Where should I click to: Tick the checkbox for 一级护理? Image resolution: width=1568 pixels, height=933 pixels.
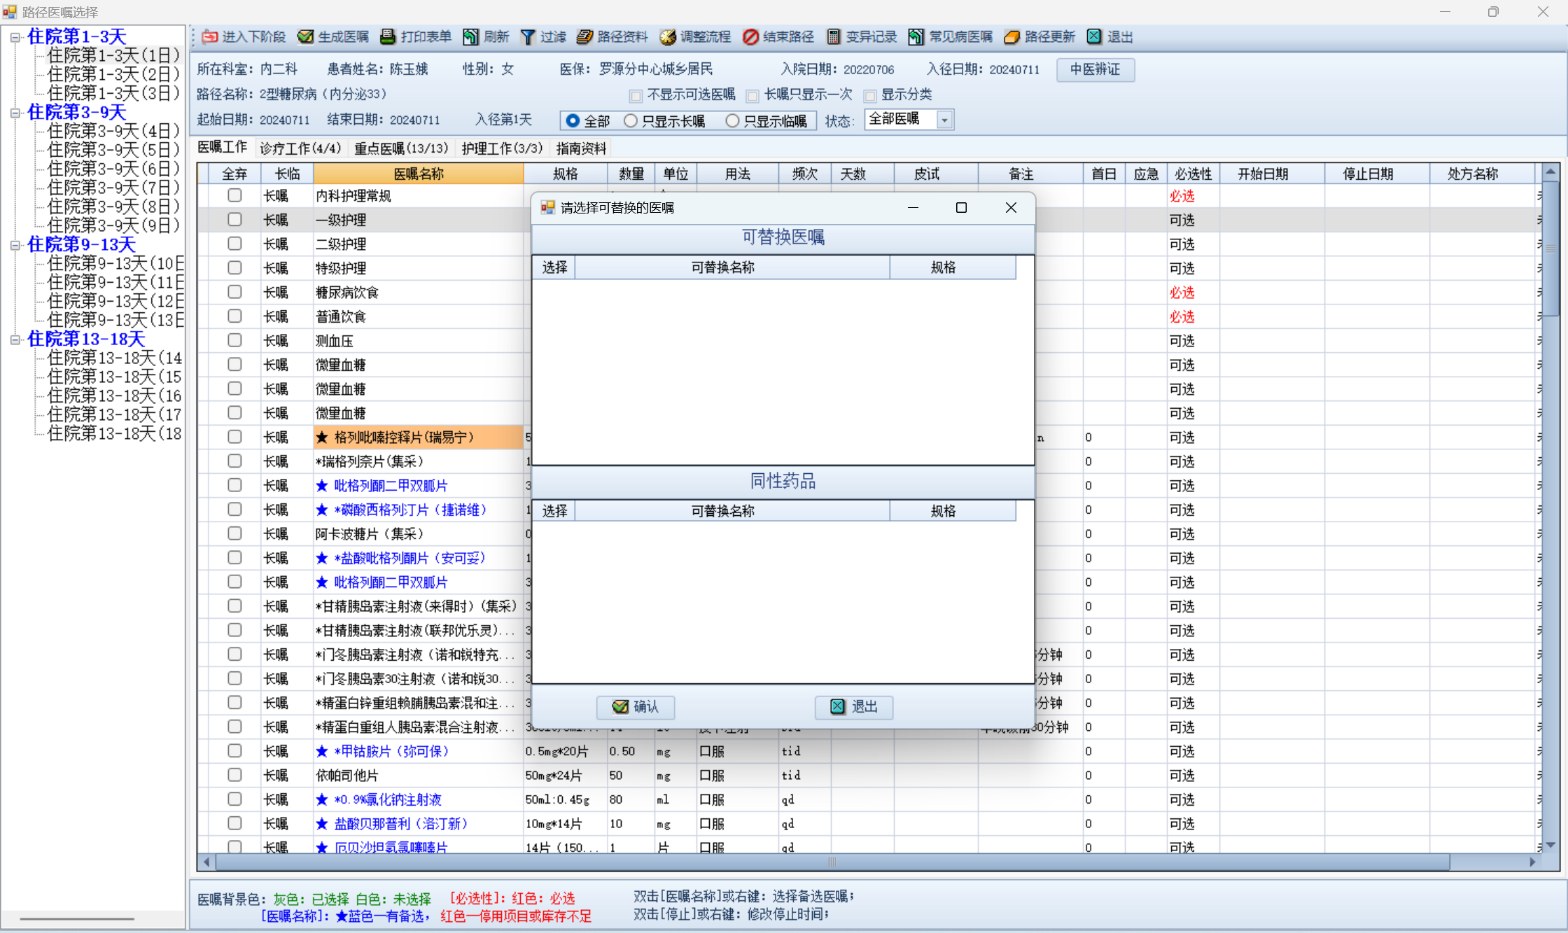click(235, 220)
